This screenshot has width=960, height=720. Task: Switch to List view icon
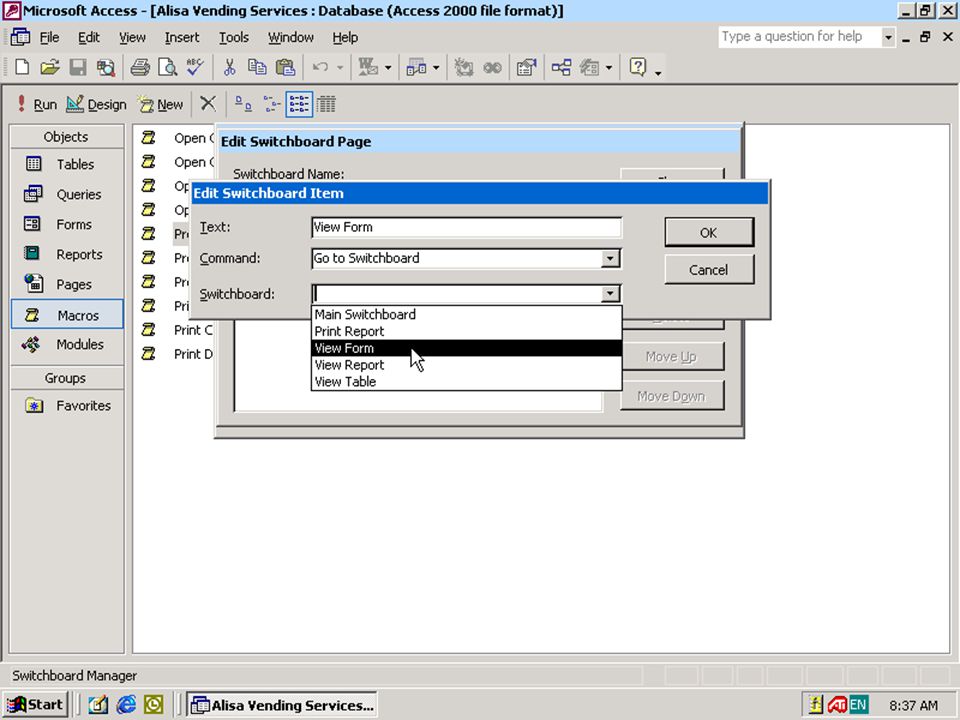(299, 104)
